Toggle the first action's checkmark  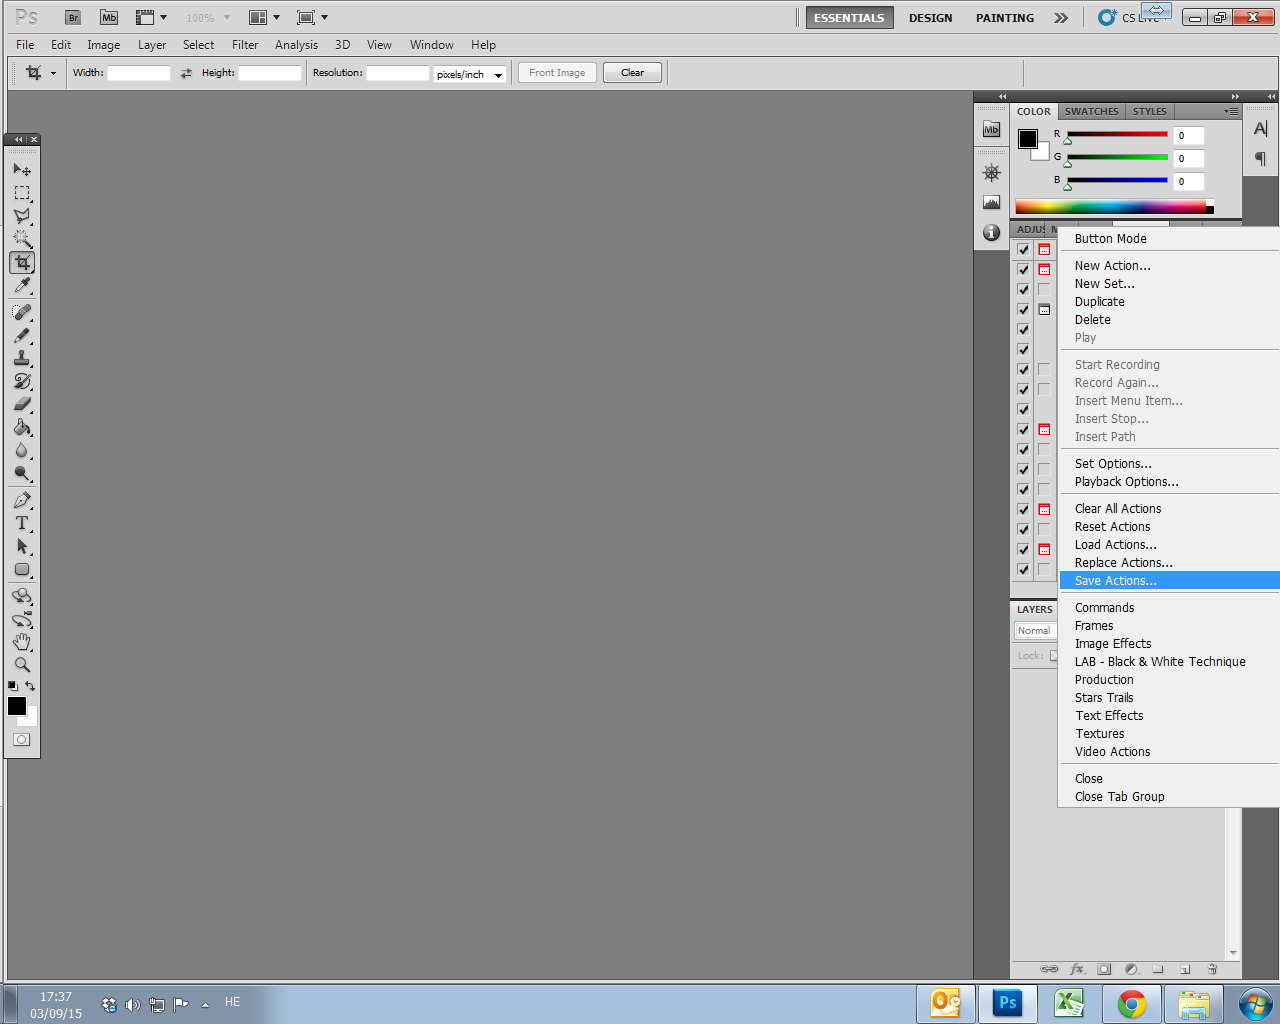1023,249
